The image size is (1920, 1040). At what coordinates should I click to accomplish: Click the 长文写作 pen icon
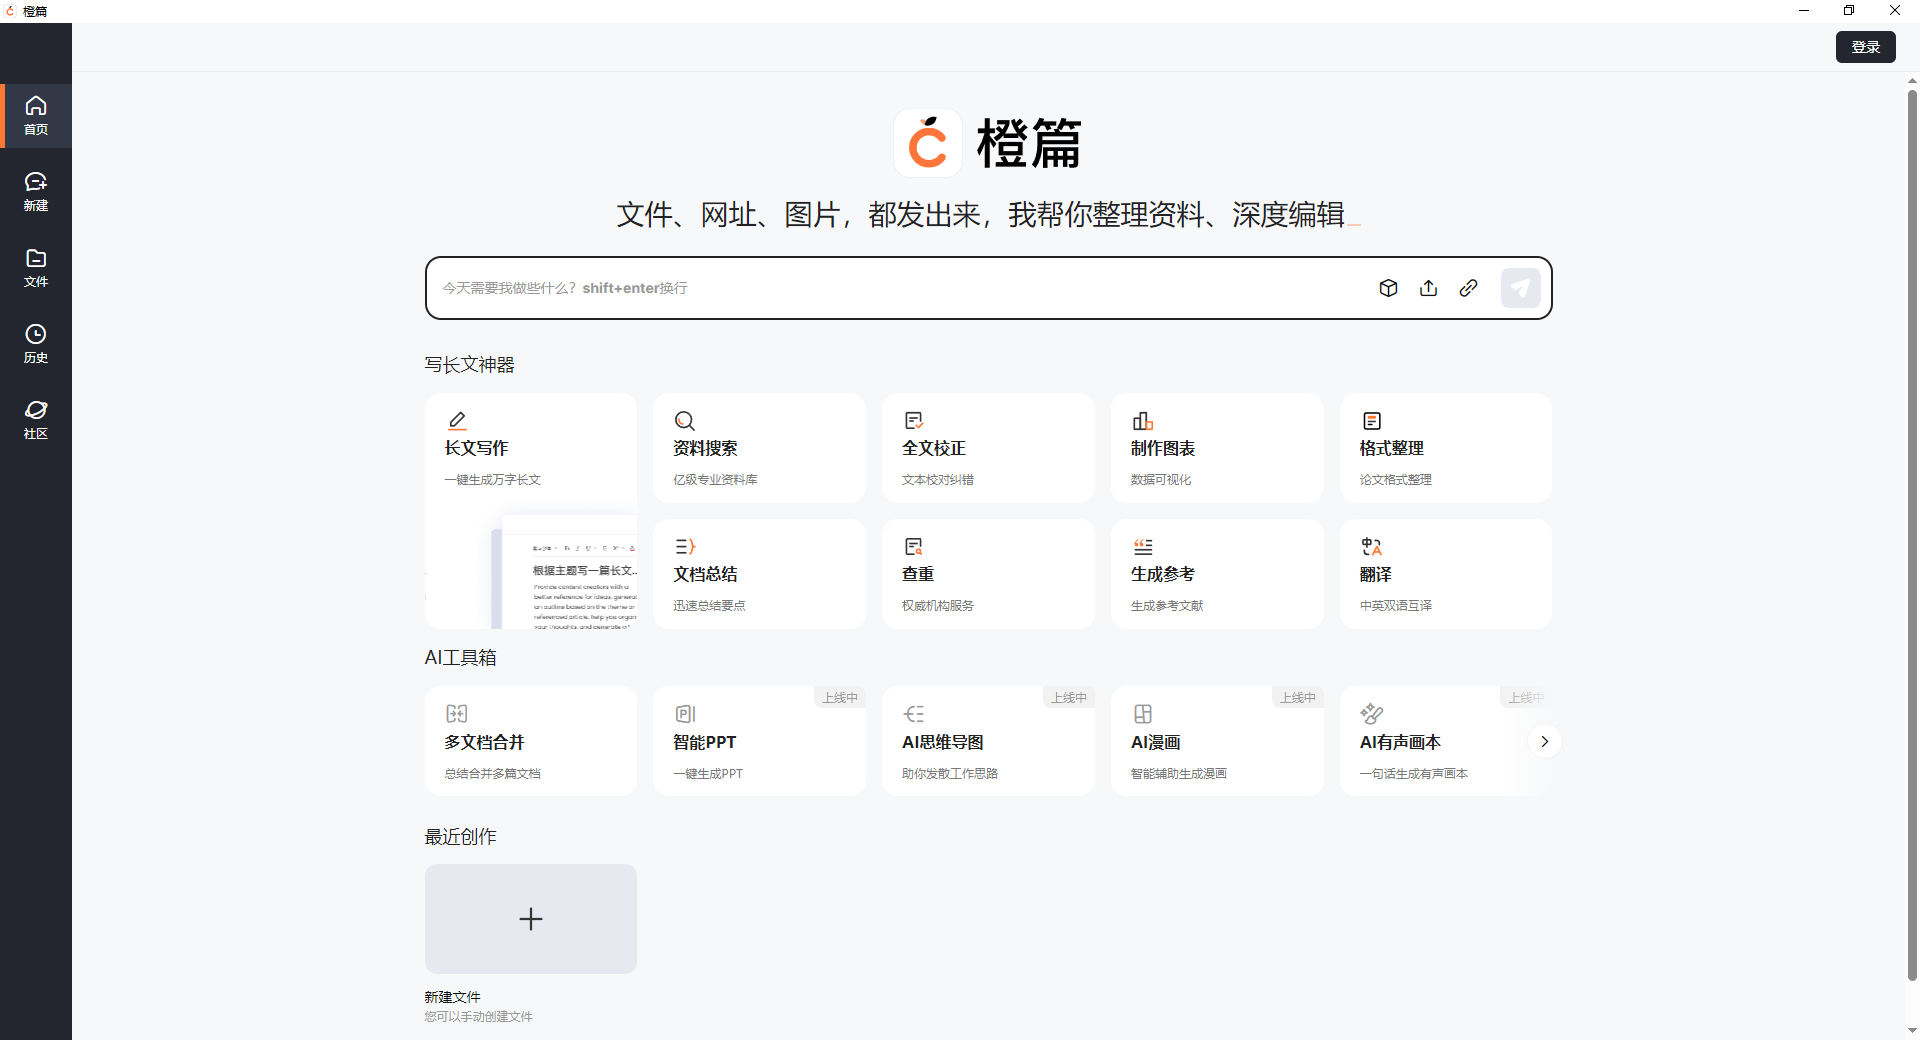[x=457, y=420]
